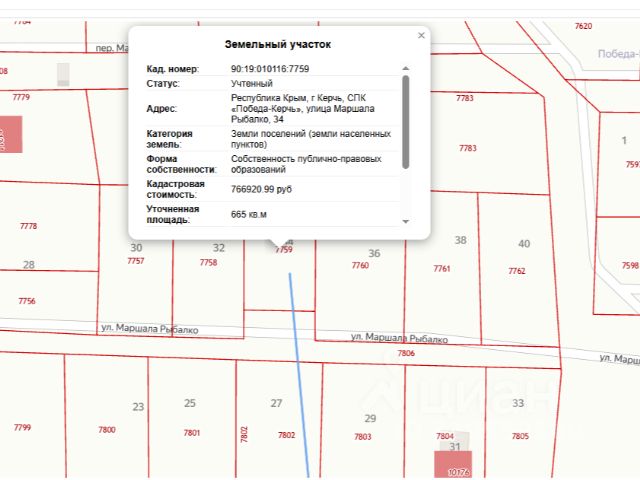Click house number 40 label
Image resolution: width=640 pixels, height=480 pixels.
tap(524, 244)
